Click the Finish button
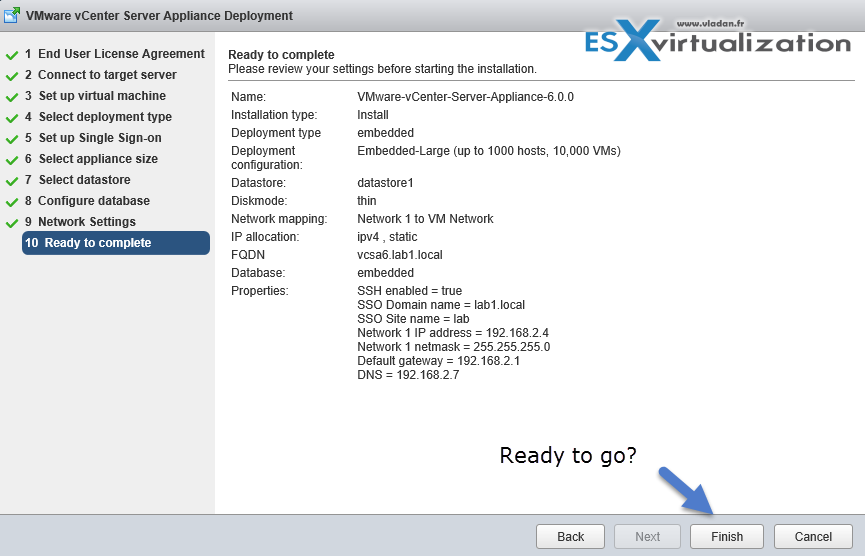This screenshot has height=556, width=865. (727, 536)
